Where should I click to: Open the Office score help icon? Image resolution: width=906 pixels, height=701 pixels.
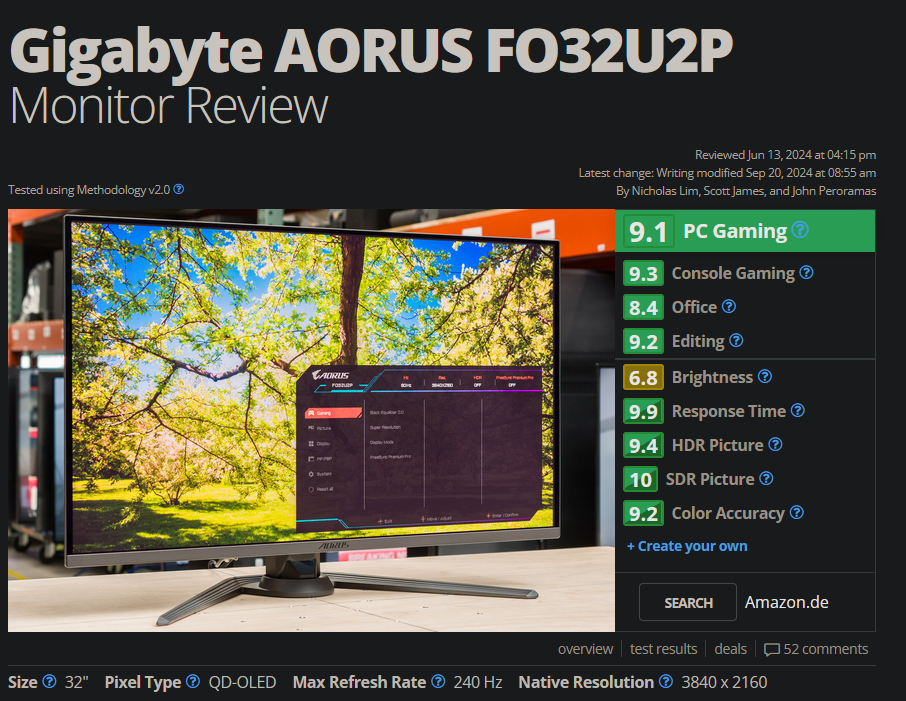(x=729, y=306)
